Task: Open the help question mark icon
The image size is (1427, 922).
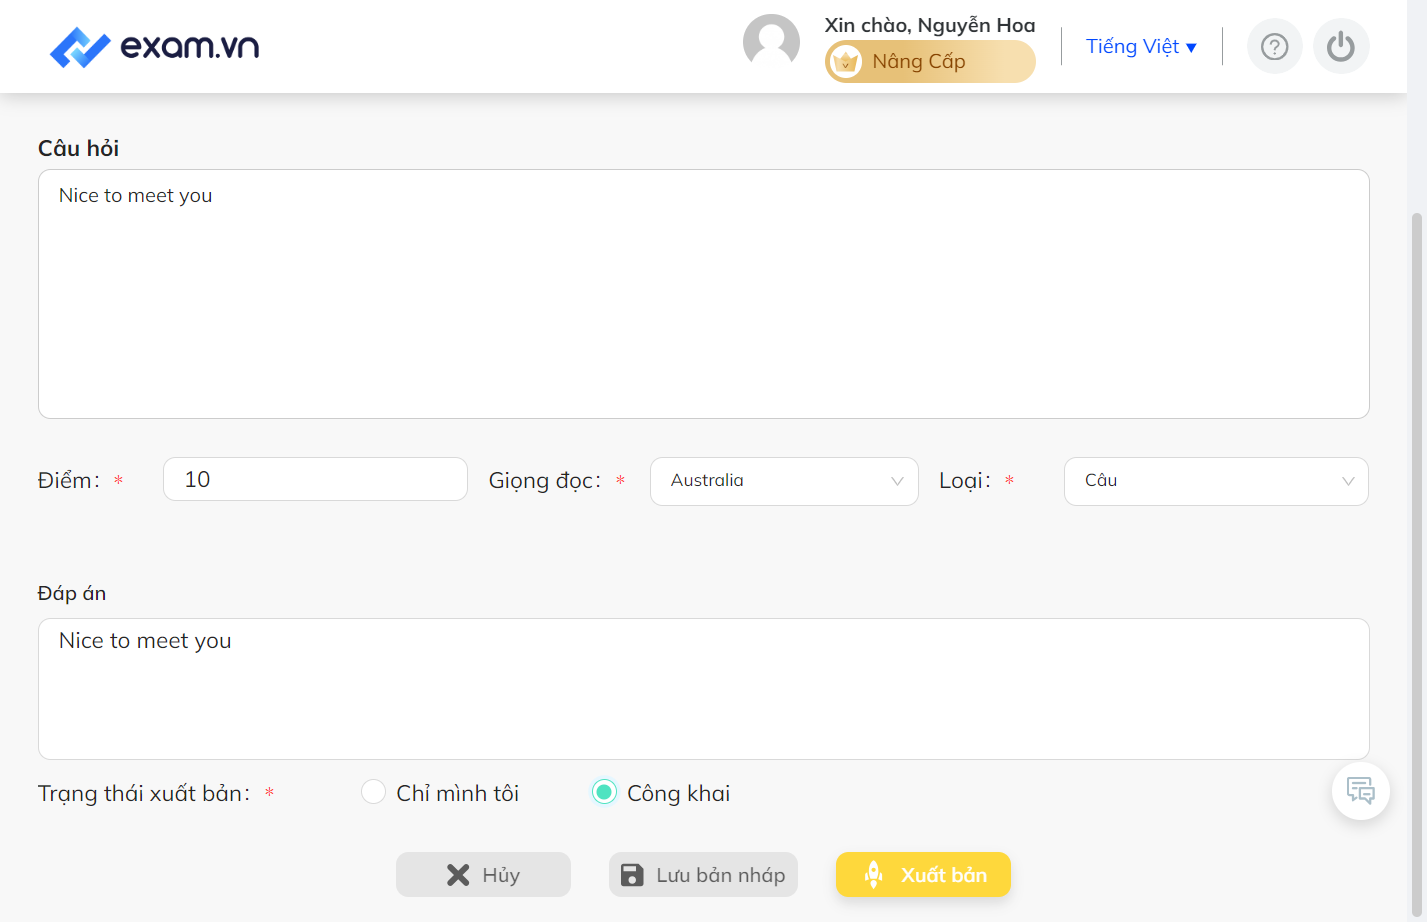Action: [1274, 47]
